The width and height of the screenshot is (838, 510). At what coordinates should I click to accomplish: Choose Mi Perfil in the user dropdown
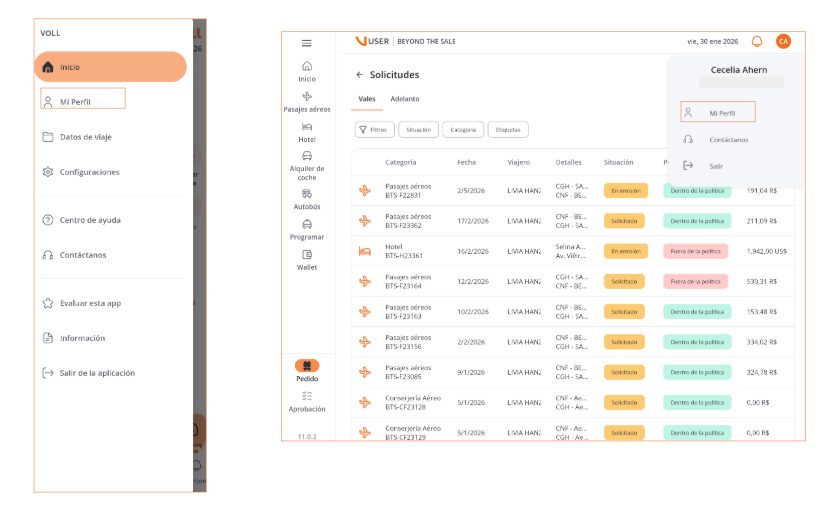coord(717,113)
